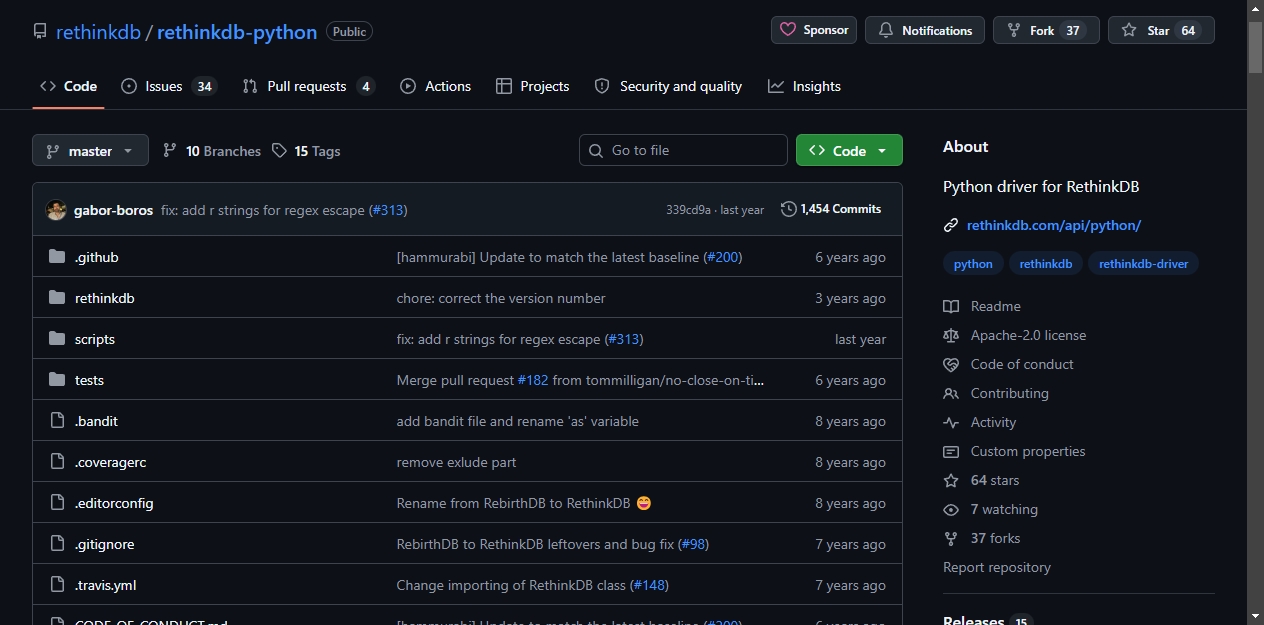The image size is (1264, 625).
Task: Switch to the Pull requests tab
Action: (x=308, y=86)
